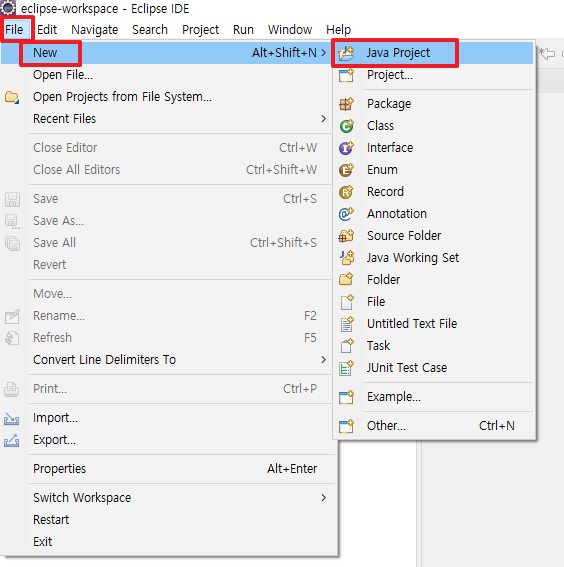This screenshot has height=567, width=564.
Task: Choose Open File... from File menu
Action: click(x=166, y=75)
